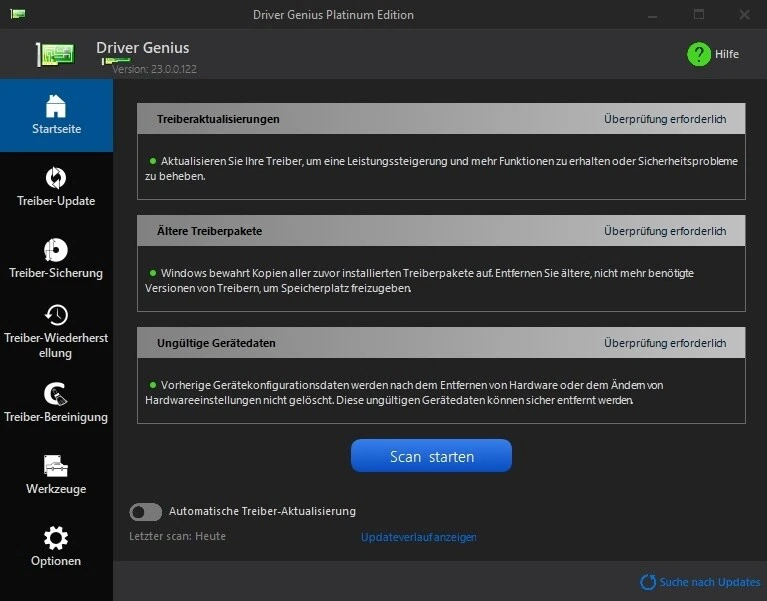Click Überprüfung erforderlich status for Ältere Treiberpakete

(x=665, y=231)
